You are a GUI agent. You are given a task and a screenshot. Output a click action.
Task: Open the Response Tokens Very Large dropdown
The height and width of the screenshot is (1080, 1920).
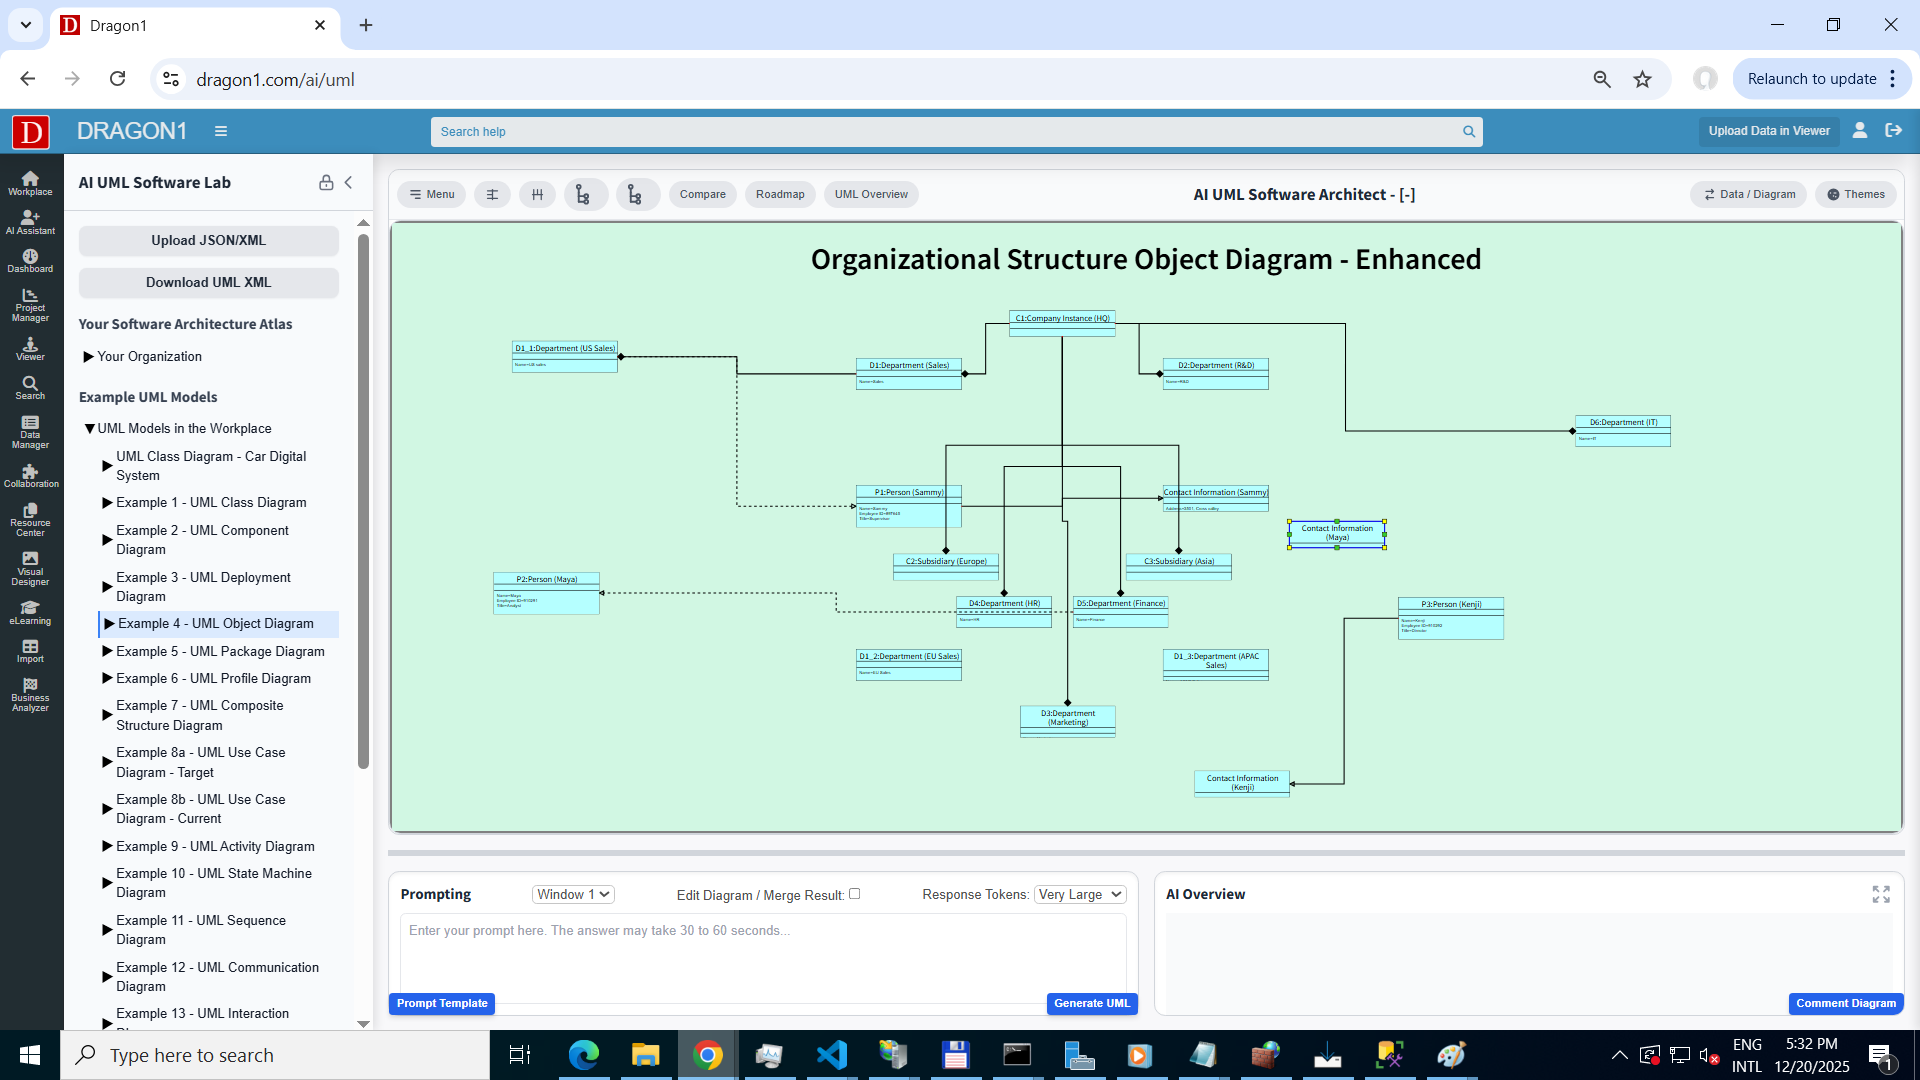1080,894
